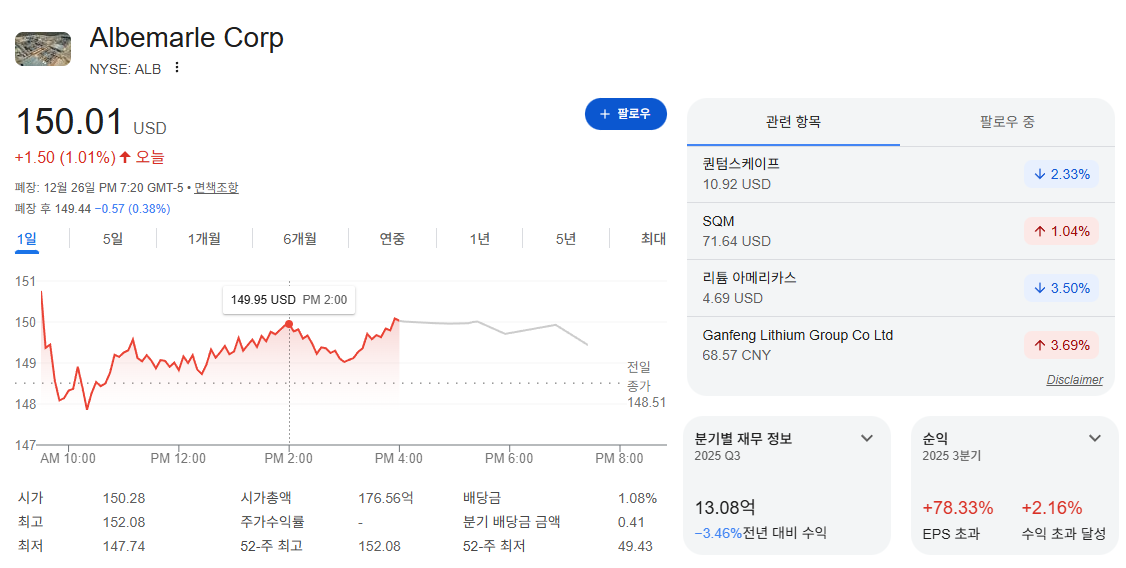Click the red dot marker at PM 2:00 on chart

click(x=289, y=324)
